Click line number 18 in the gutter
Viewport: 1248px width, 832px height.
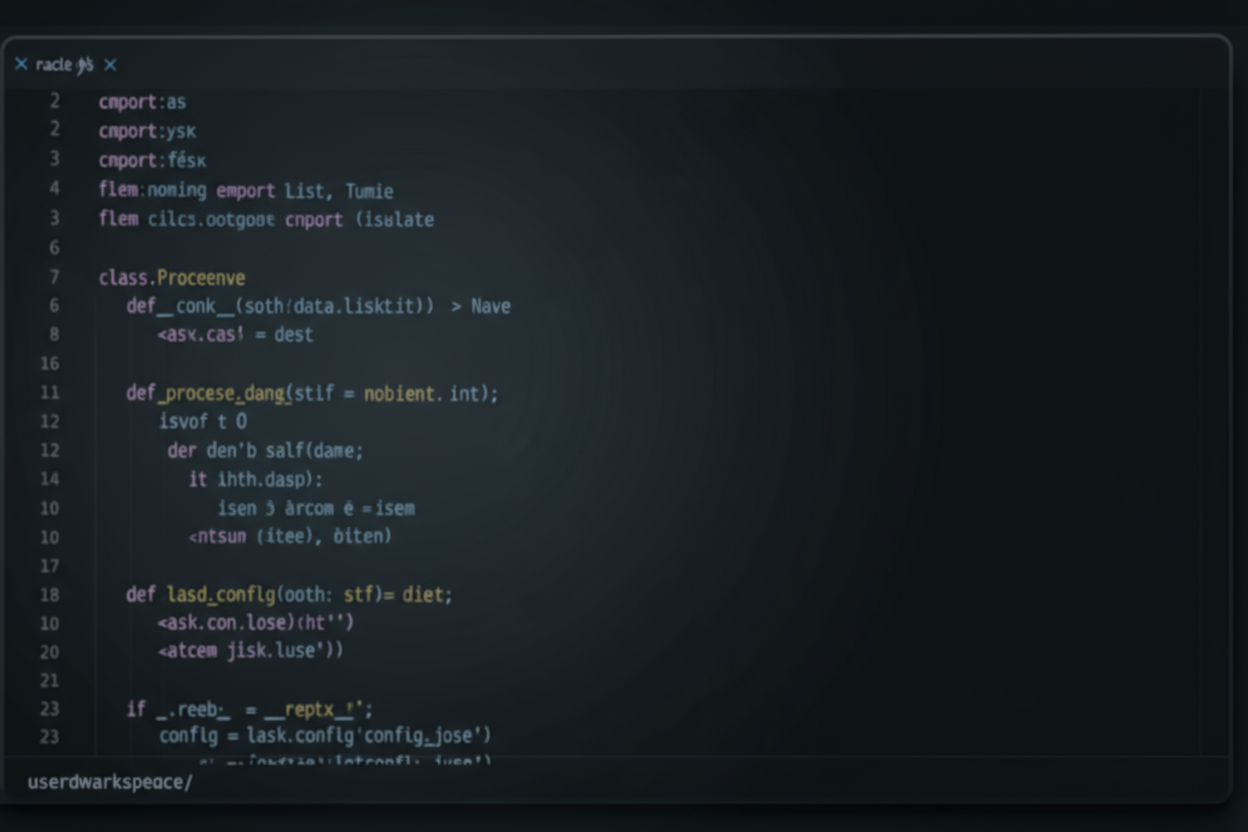pos(50,595)
